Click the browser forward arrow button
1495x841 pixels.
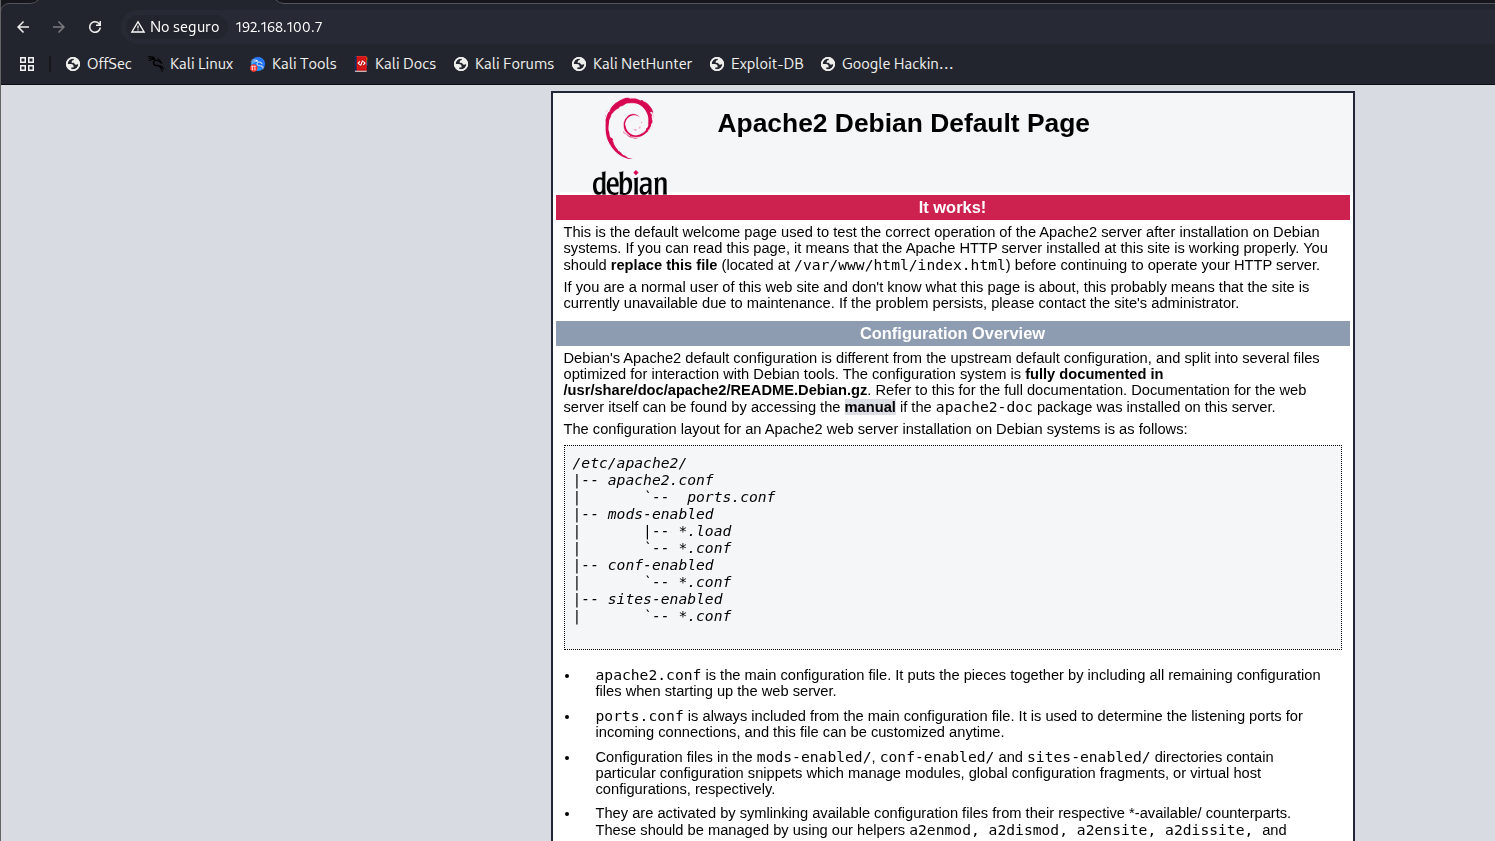coord(59,27)
